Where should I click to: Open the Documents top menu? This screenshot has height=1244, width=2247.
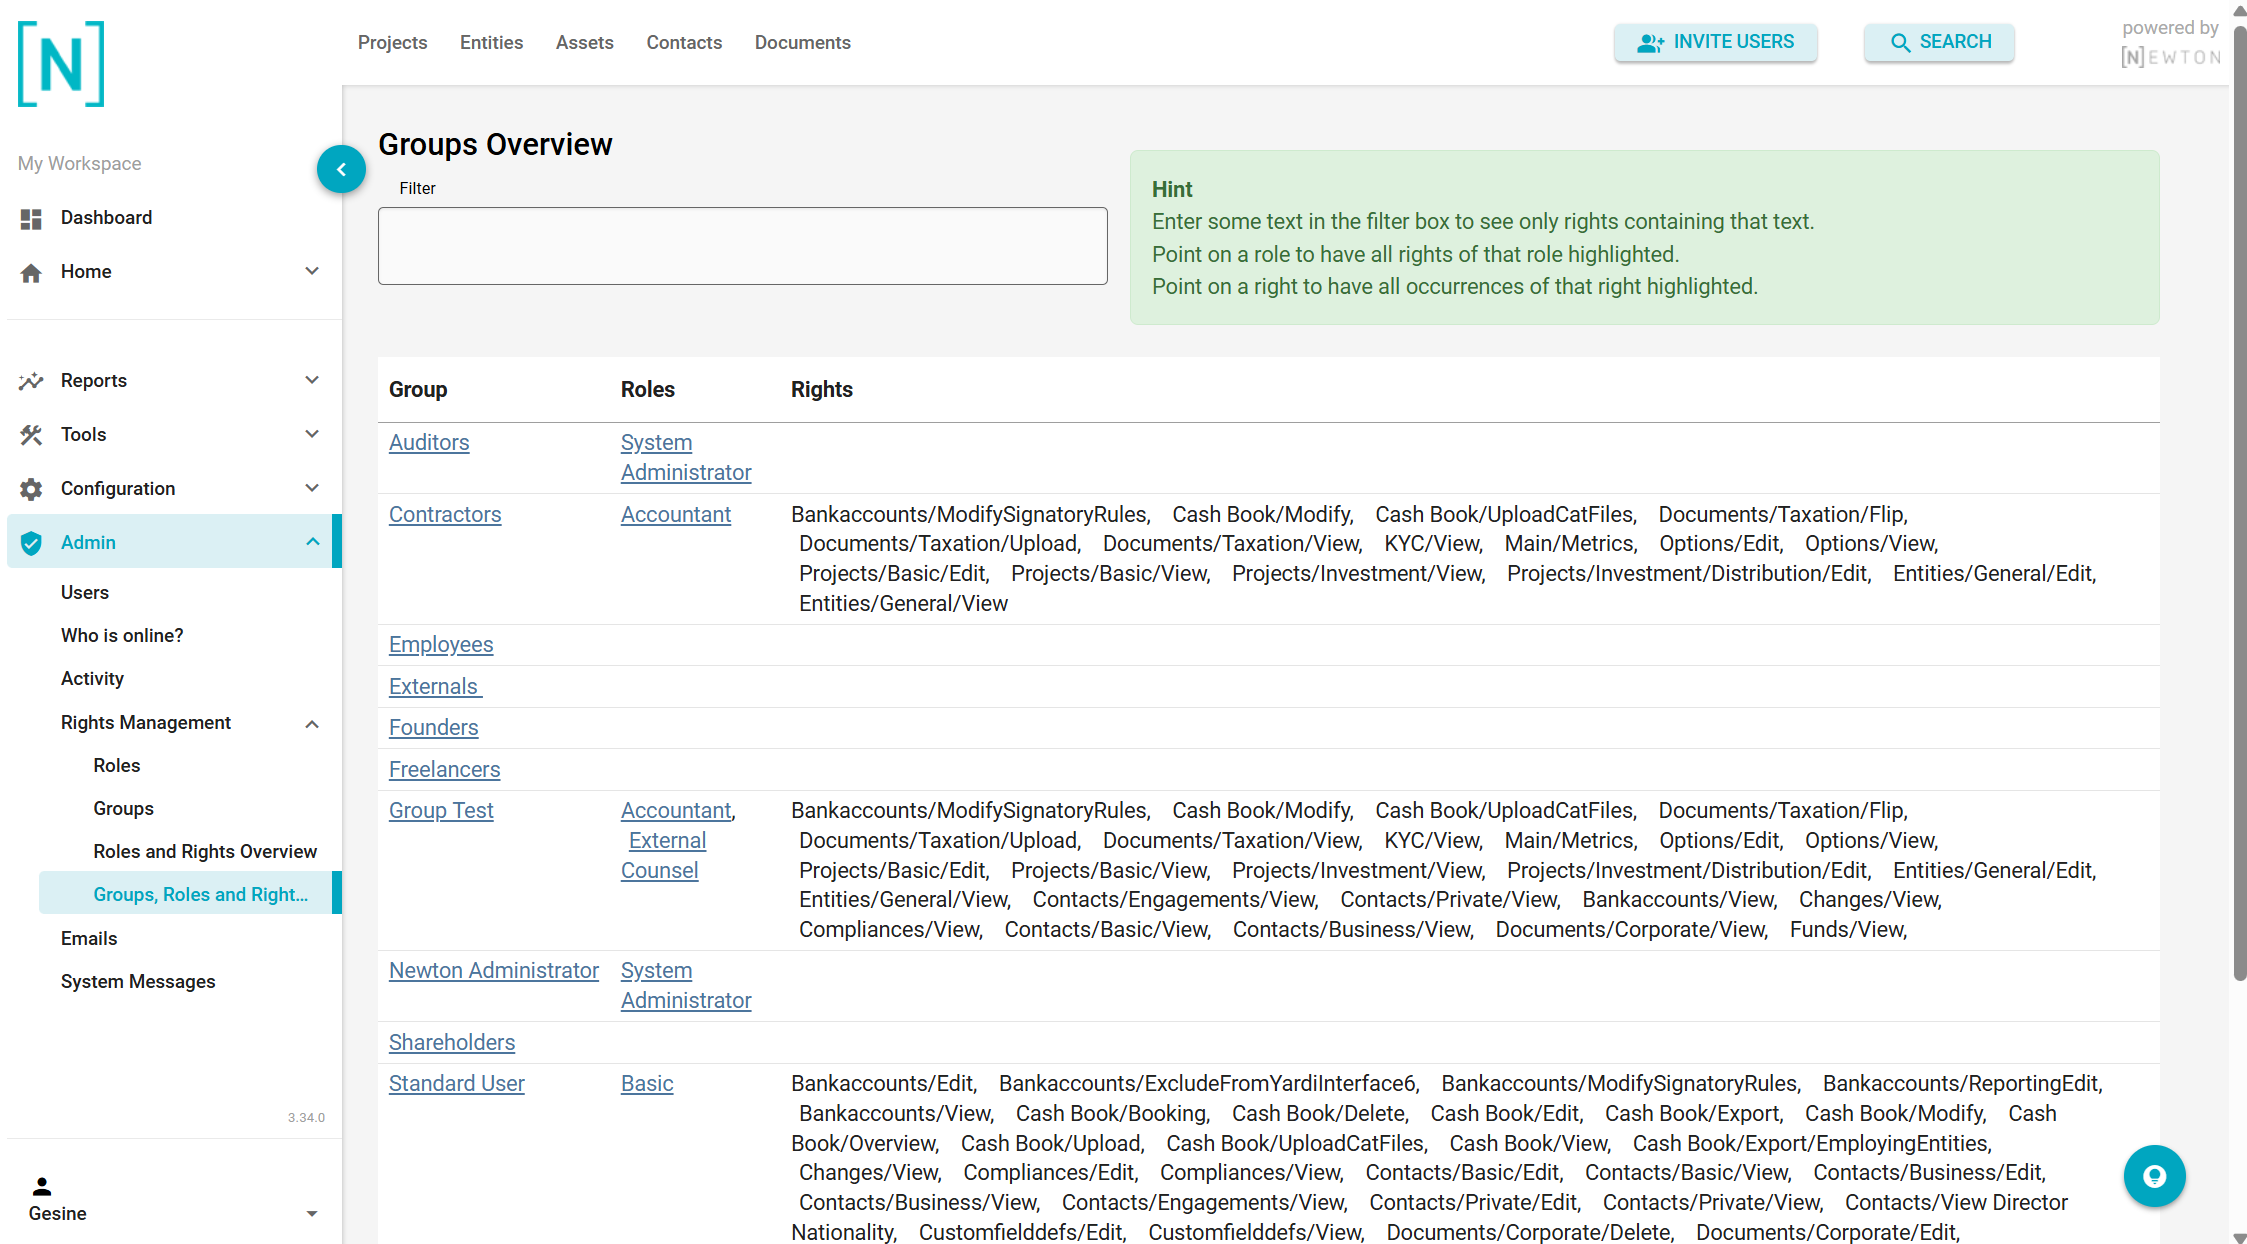[x=802, y=42]
